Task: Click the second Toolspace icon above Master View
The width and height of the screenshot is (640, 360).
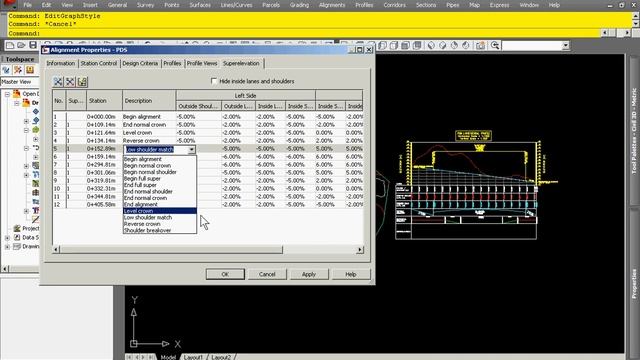Action: (x=18, y=70)
